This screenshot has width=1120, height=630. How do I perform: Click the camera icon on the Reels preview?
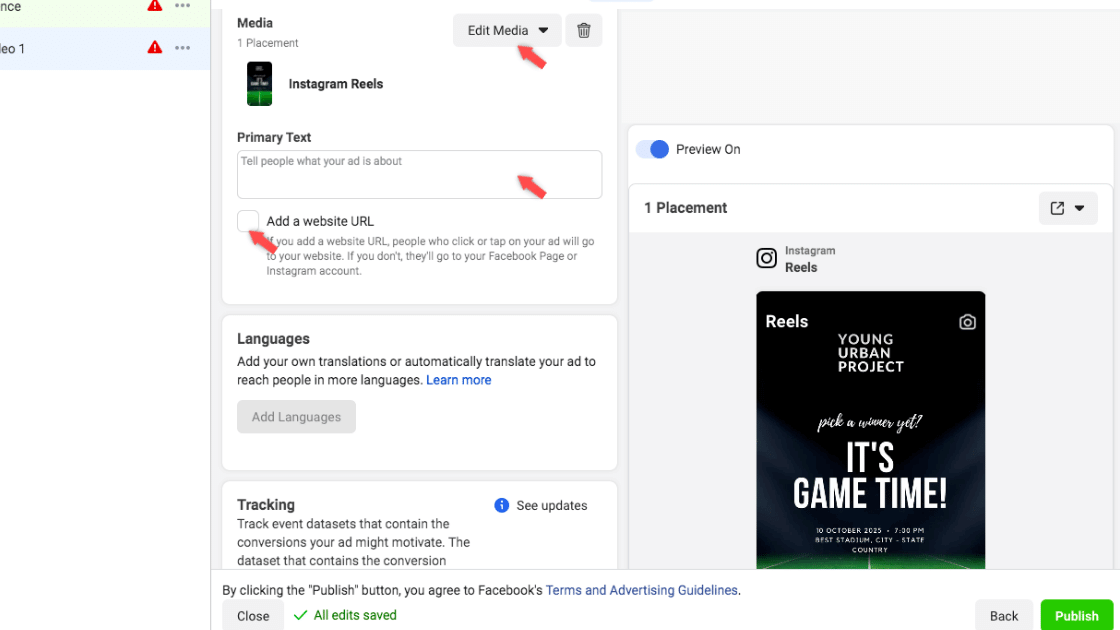[966, 321]
